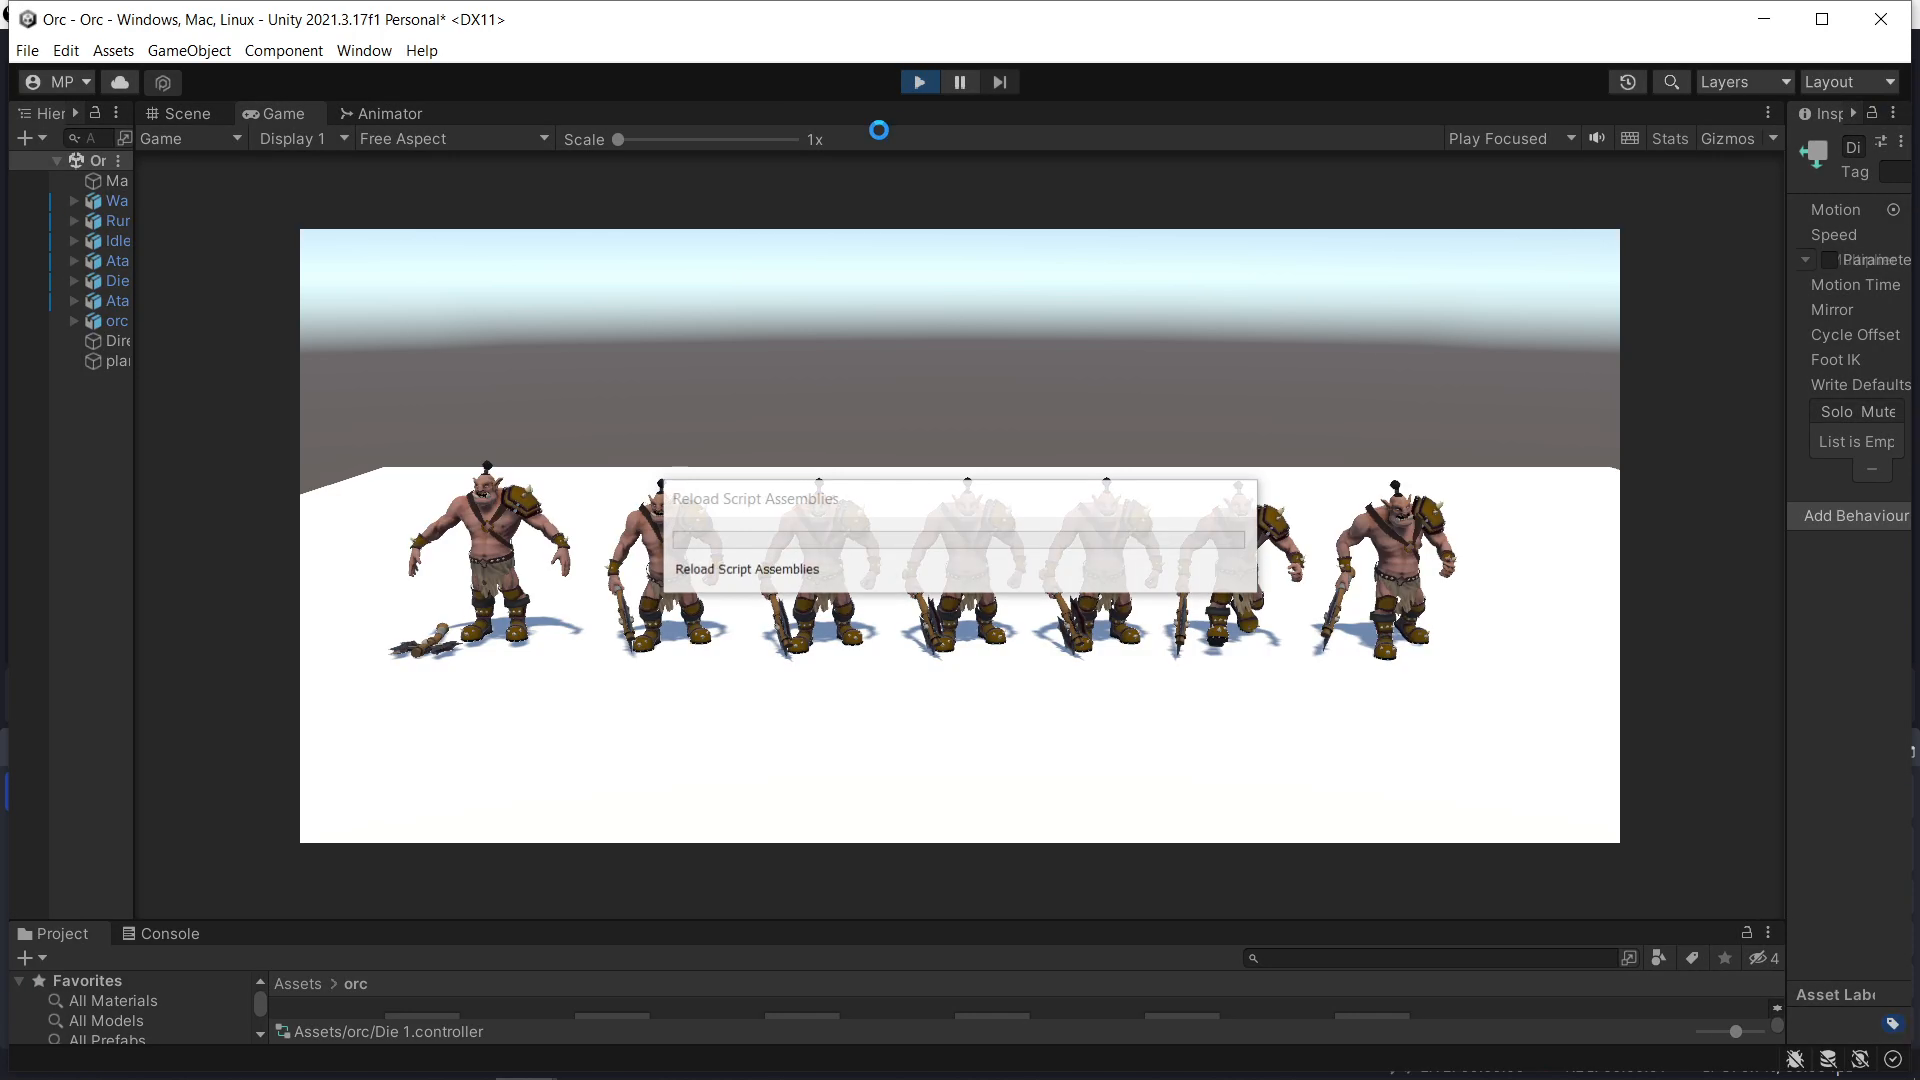
Task: Click the Game view Scale slider handle
Action: pyautogui.click(x=618, y=139)
